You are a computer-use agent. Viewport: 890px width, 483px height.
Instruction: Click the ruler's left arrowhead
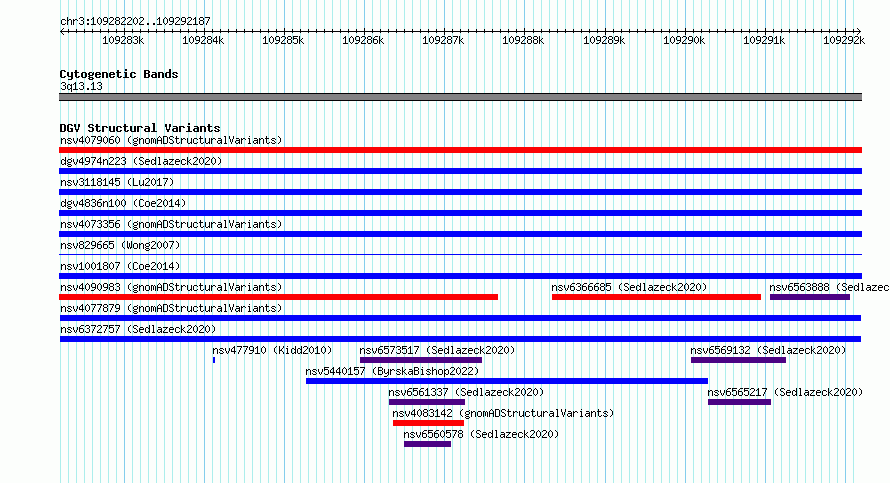[x=62, y=32]
